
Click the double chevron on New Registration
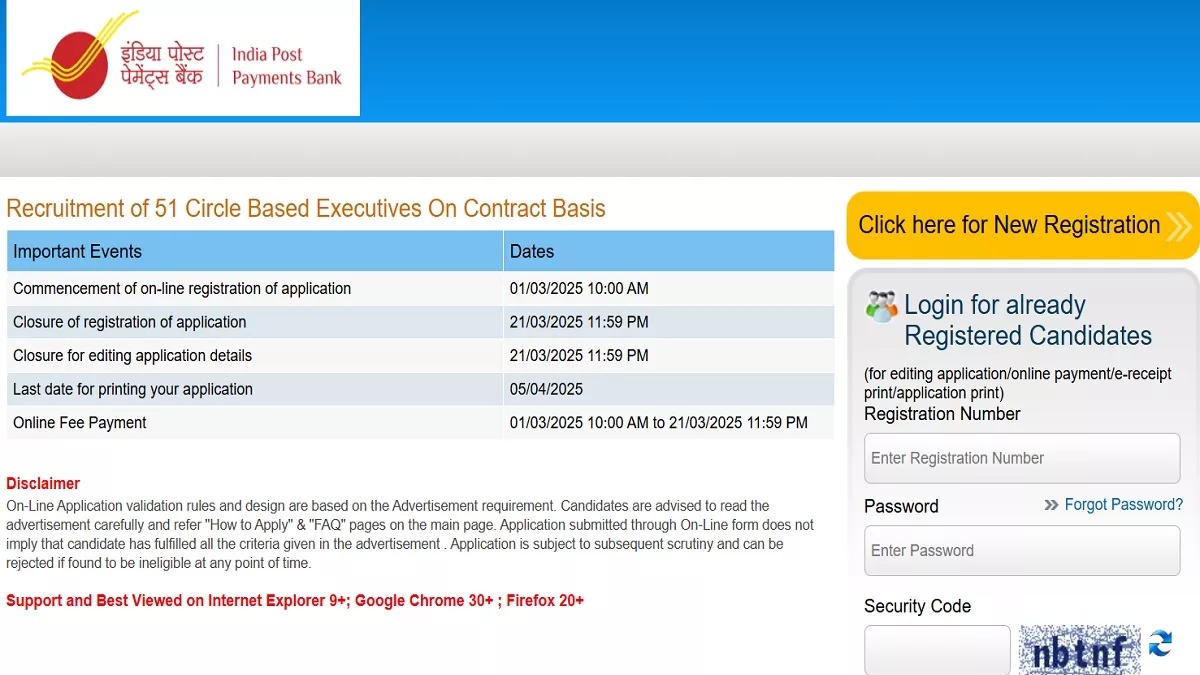pyautogui.click(x=1178, y=226)
